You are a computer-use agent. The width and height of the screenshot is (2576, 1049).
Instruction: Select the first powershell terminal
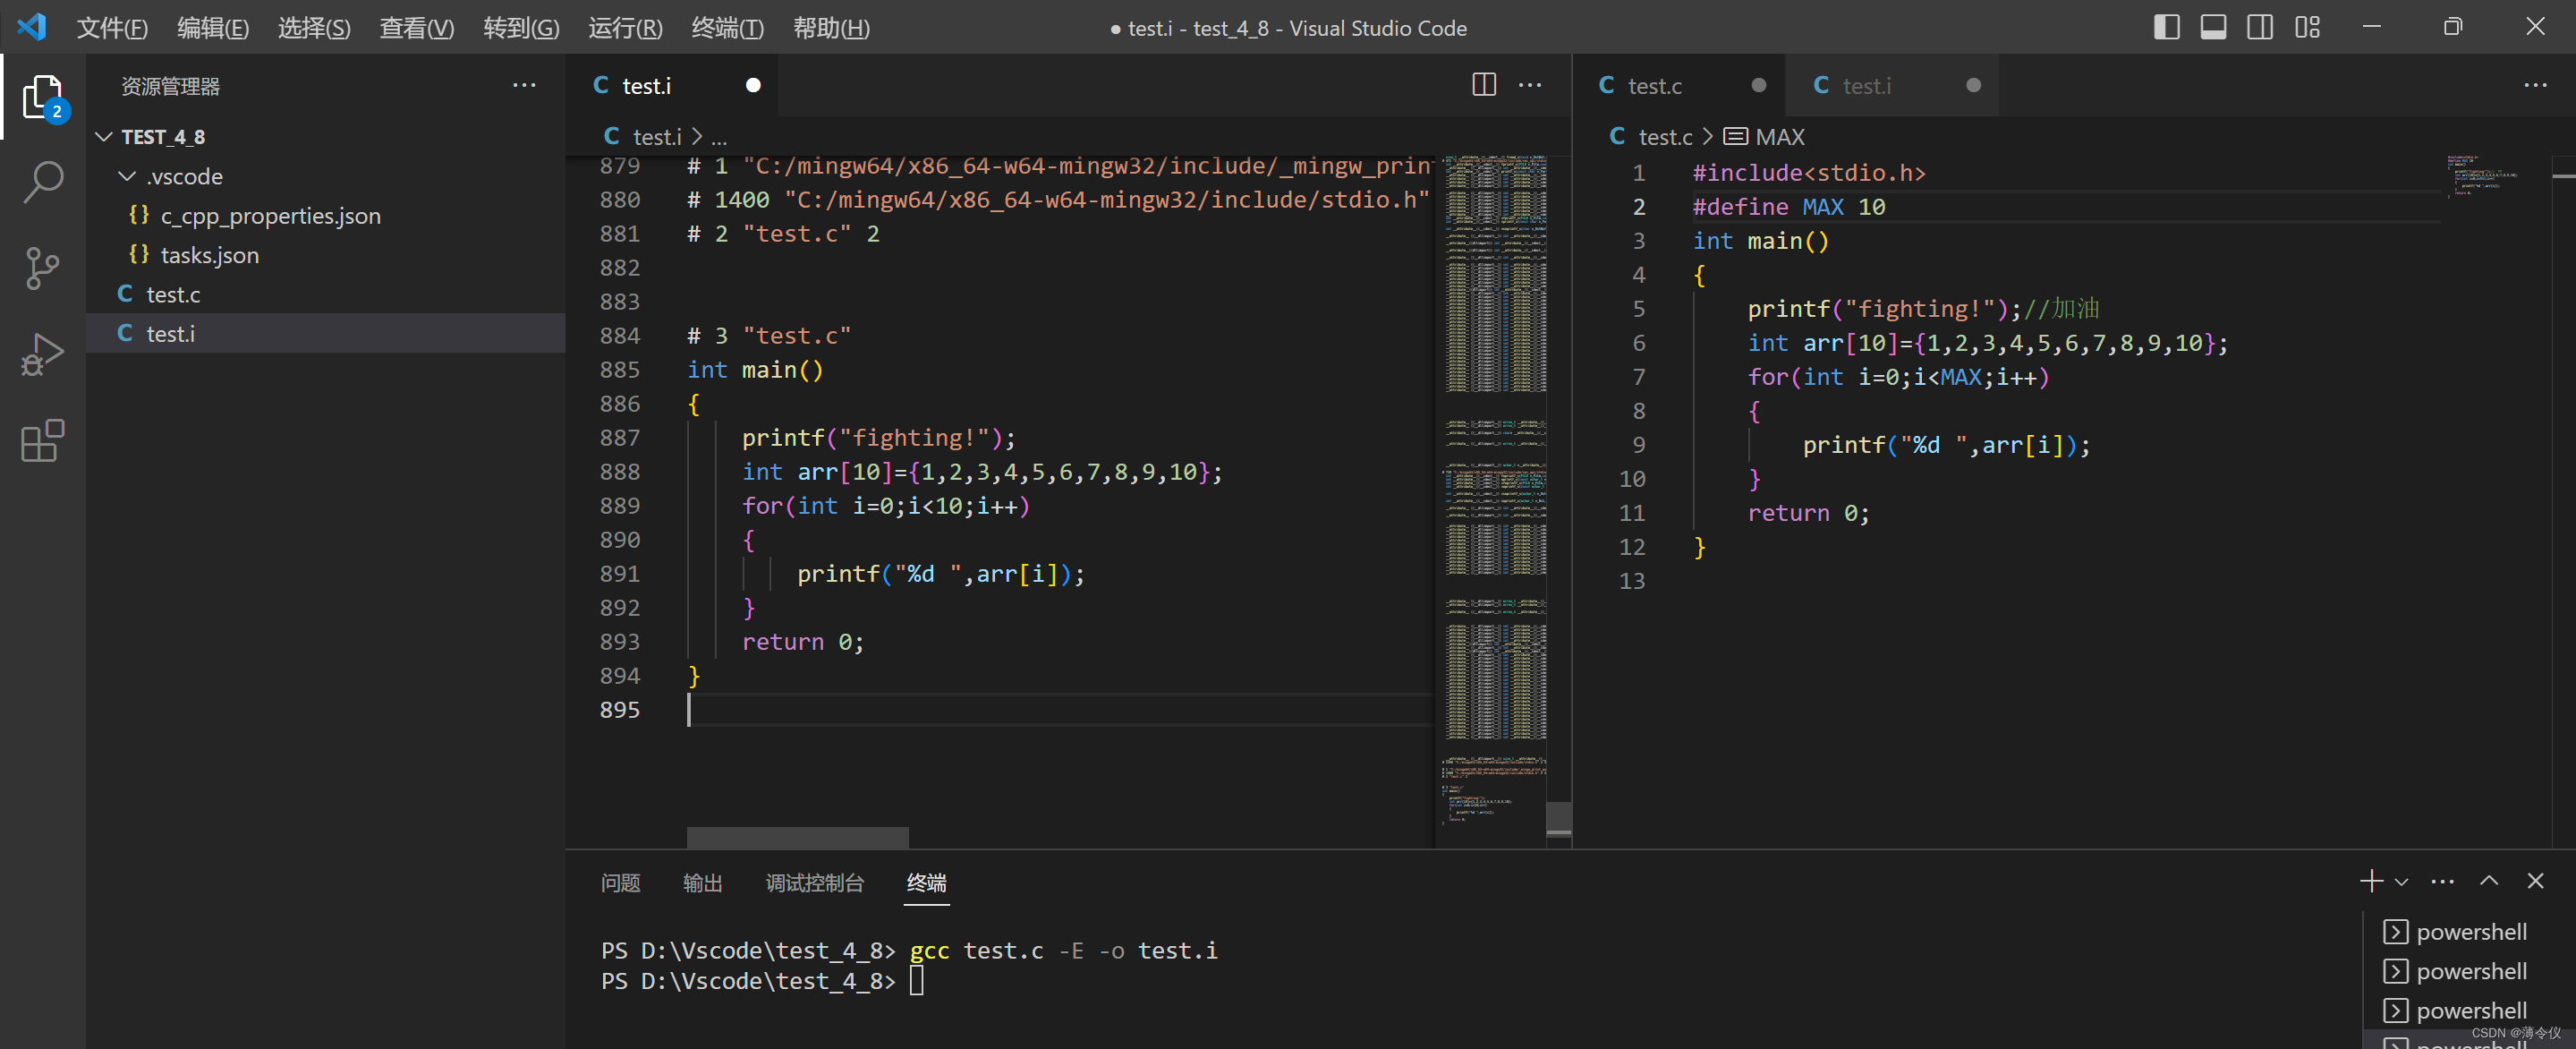[x=2469, y=931]
